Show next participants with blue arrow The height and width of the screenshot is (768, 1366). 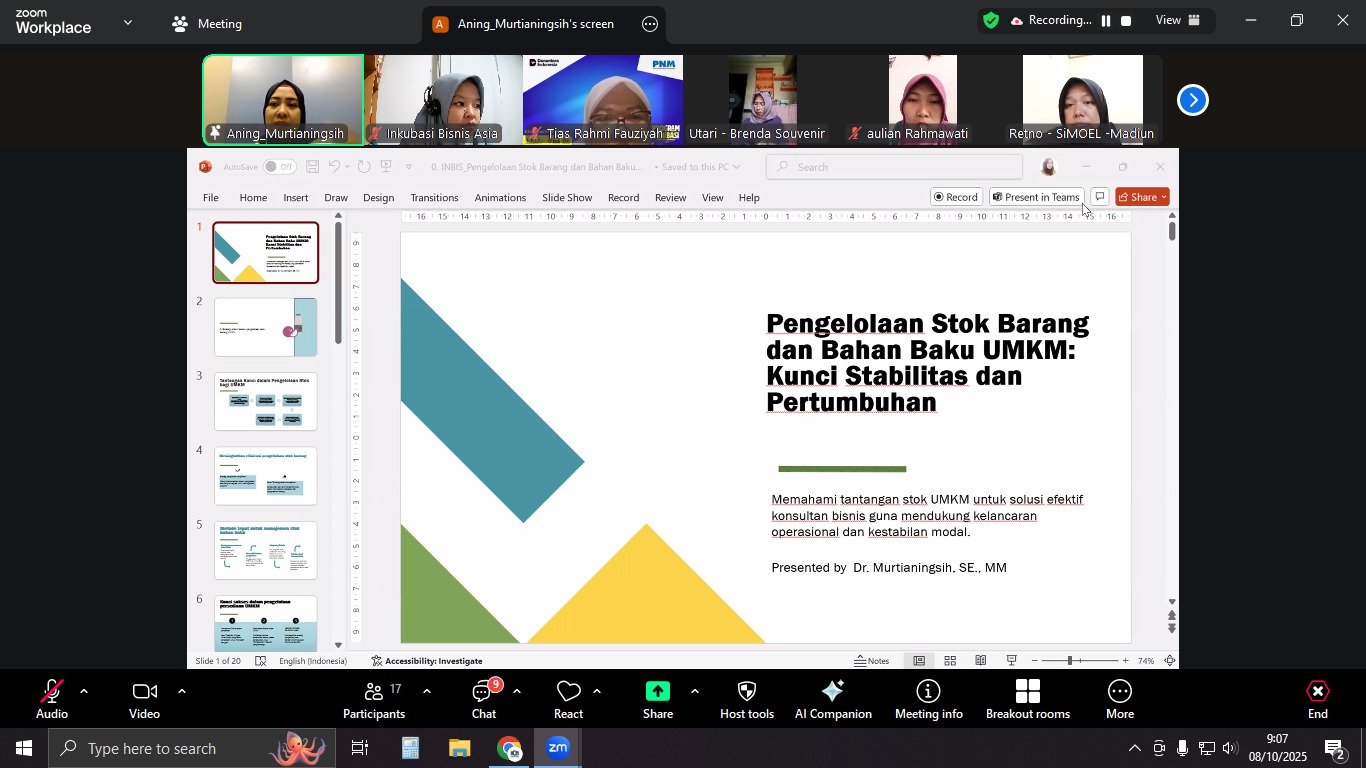1192,100
